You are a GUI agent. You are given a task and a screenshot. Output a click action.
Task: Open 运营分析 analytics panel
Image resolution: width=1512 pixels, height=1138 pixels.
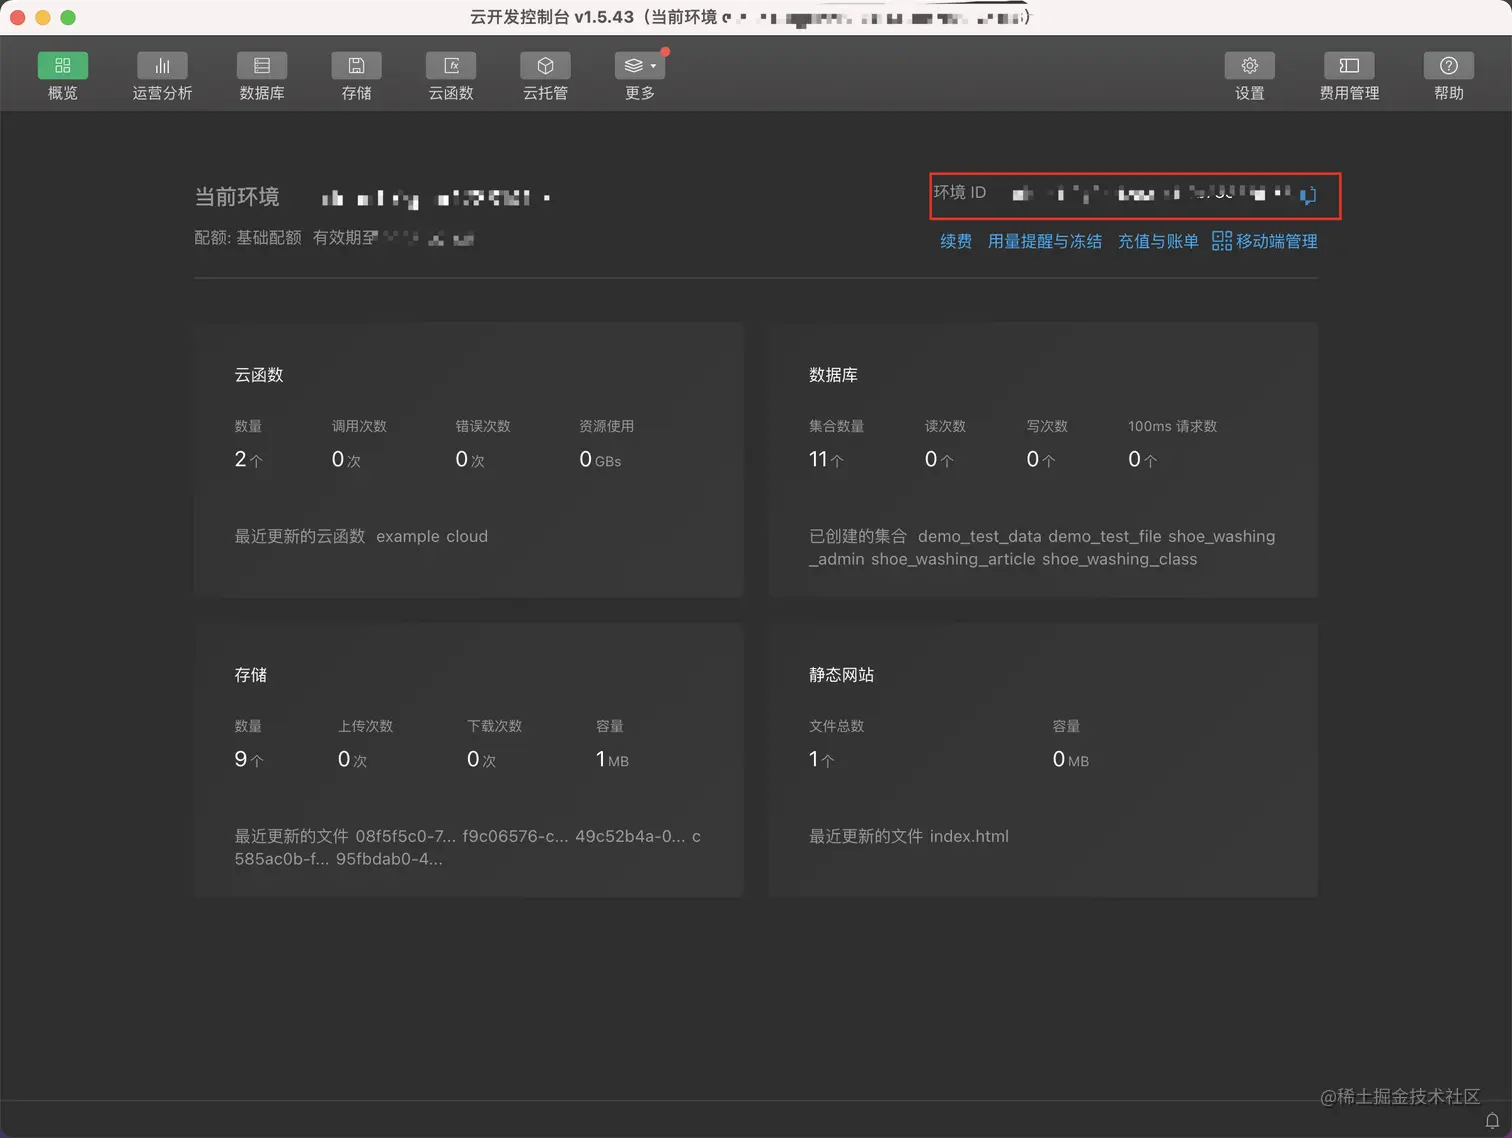(x=162, y=76)
